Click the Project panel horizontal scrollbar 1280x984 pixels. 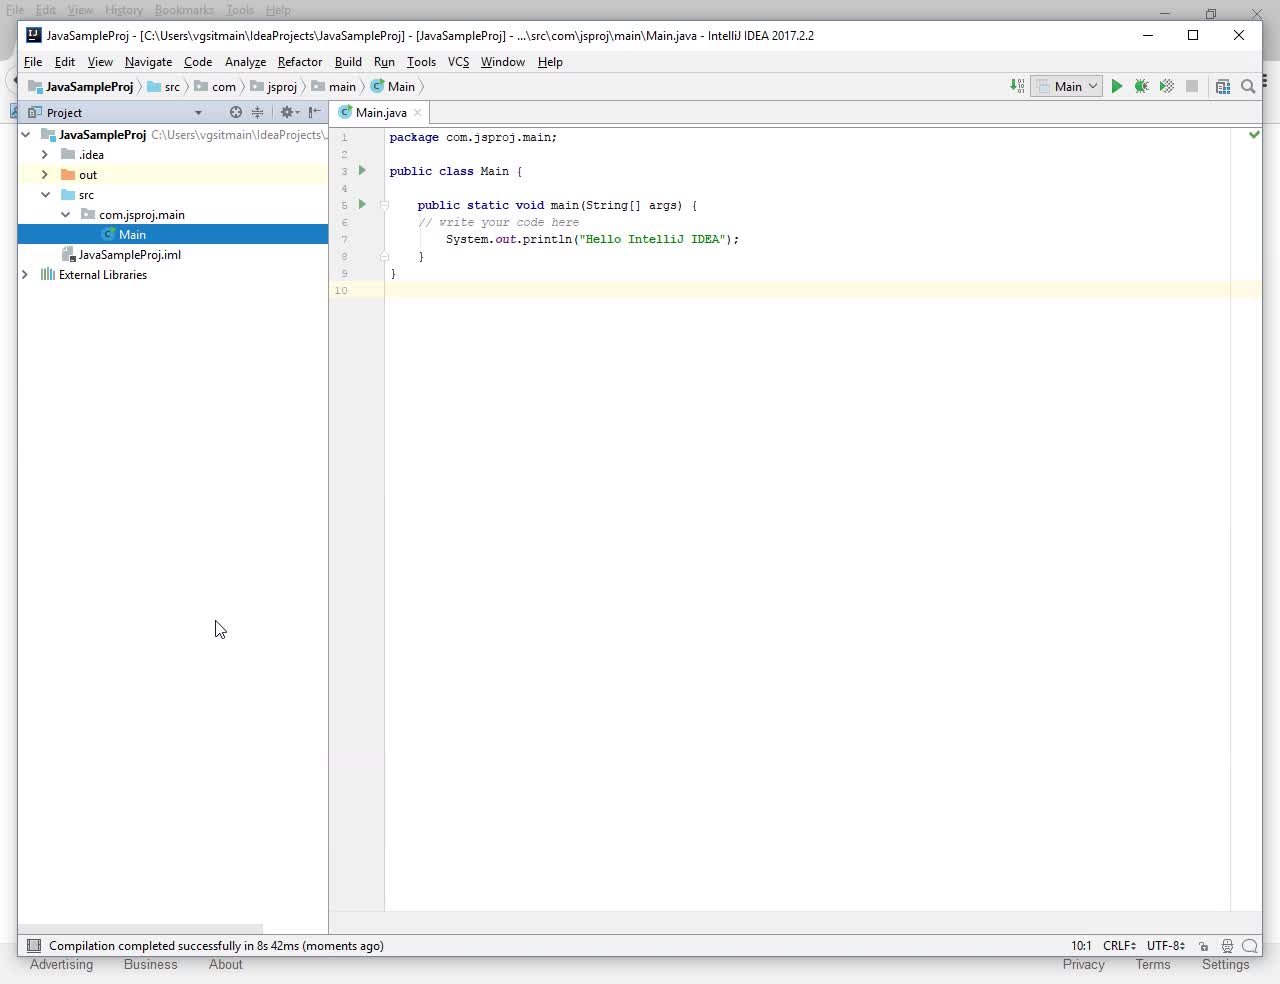tap(140, 929)
